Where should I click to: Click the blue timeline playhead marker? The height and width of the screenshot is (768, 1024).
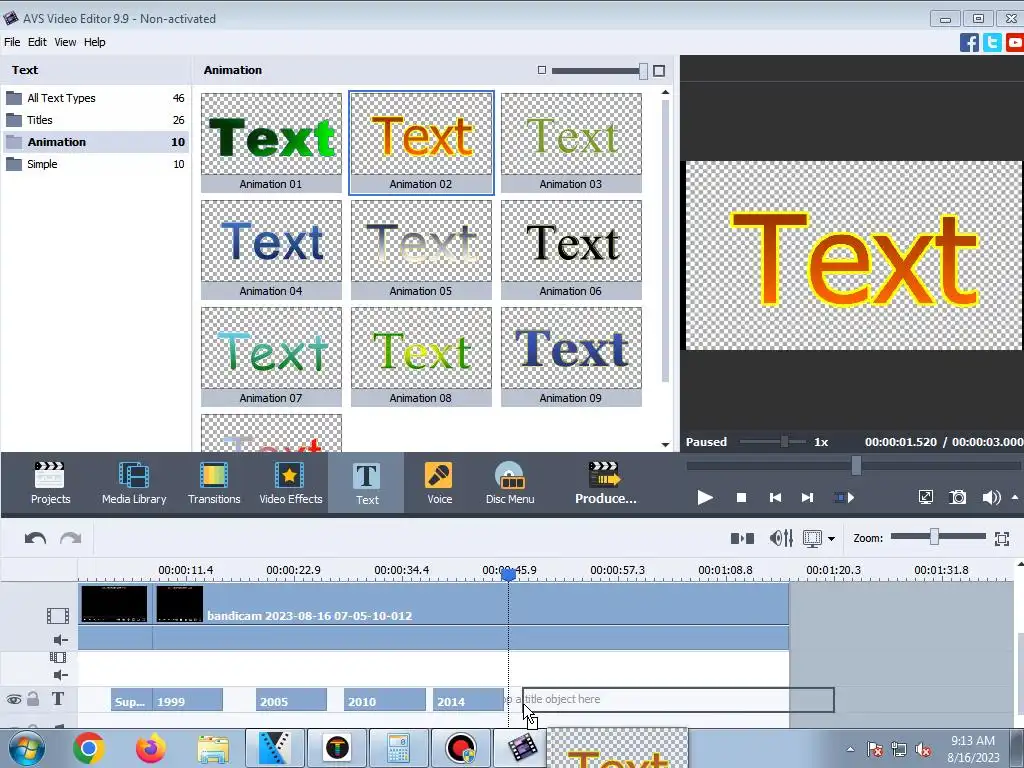[508, 575]
